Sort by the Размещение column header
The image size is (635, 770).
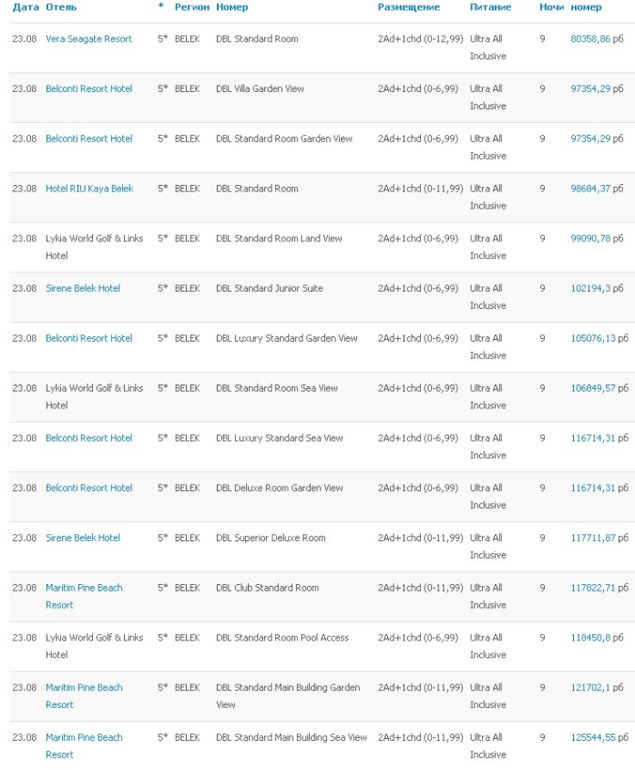coord(408,7)
